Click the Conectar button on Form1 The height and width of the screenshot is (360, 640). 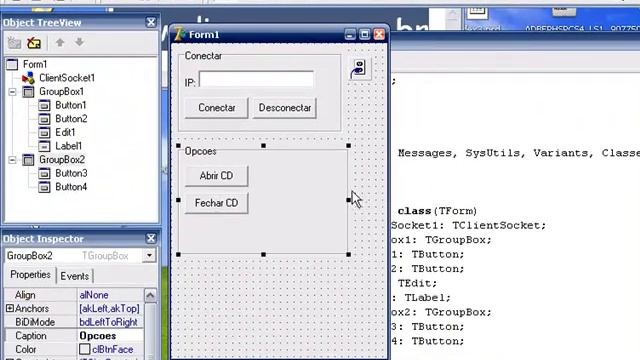(x=216, y=108)
